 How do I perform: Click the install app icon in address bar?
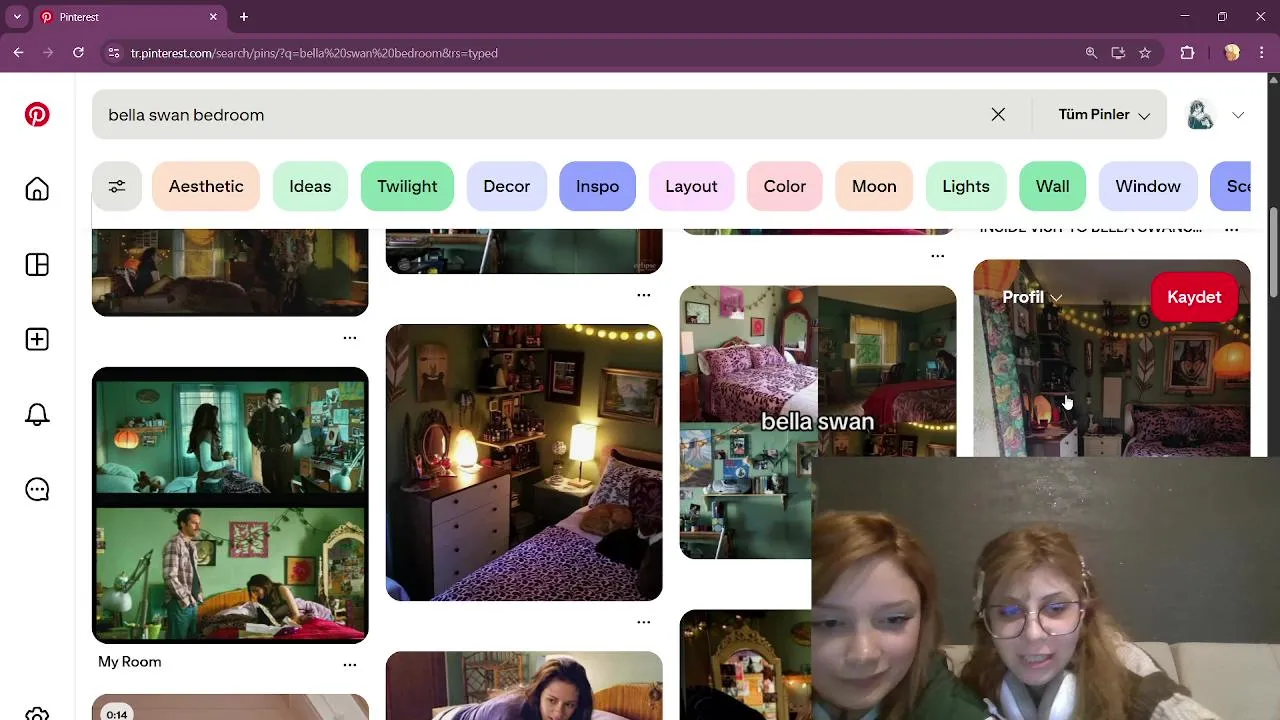pyautogui.click(x=1118, y=53)
